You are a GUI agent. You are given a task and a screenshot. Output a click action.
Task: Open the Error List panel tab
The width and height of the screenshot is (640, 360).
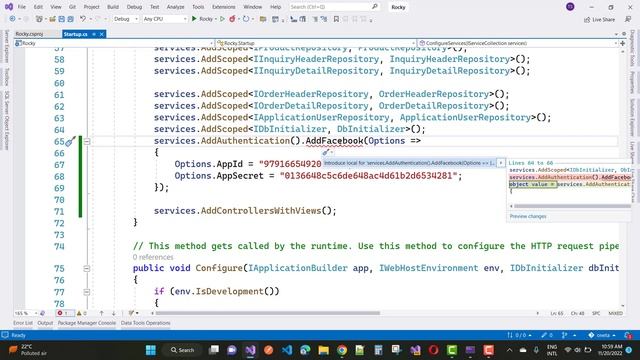pyautogui.click(x=23, y=323)
